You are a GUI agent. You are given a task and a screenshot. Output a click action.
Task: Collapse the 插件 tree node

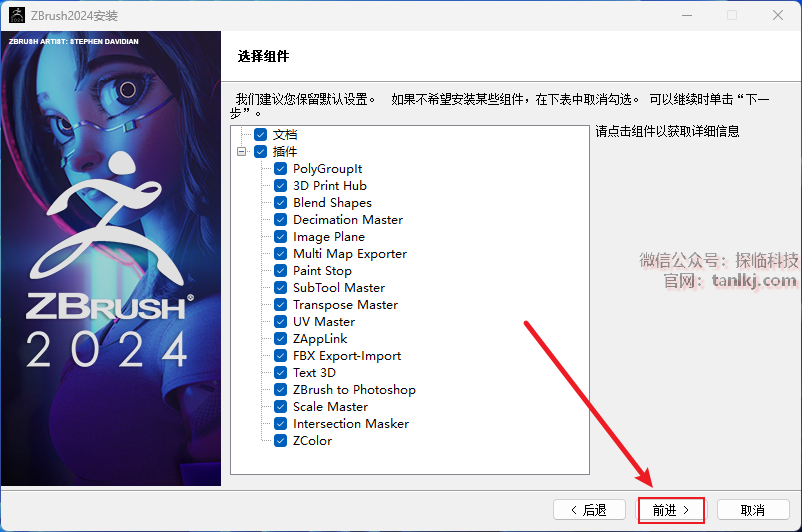[241, 151]
